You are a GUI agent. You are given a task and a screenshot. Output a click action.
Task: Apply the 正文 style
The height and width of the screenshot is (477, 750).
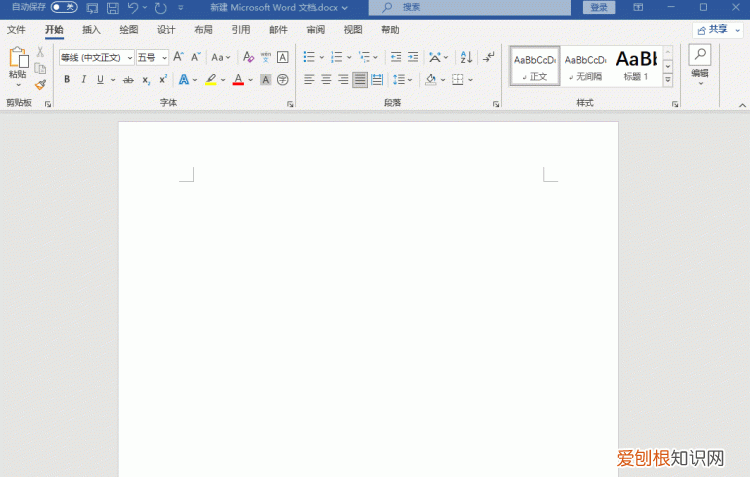tap(535, 66)
